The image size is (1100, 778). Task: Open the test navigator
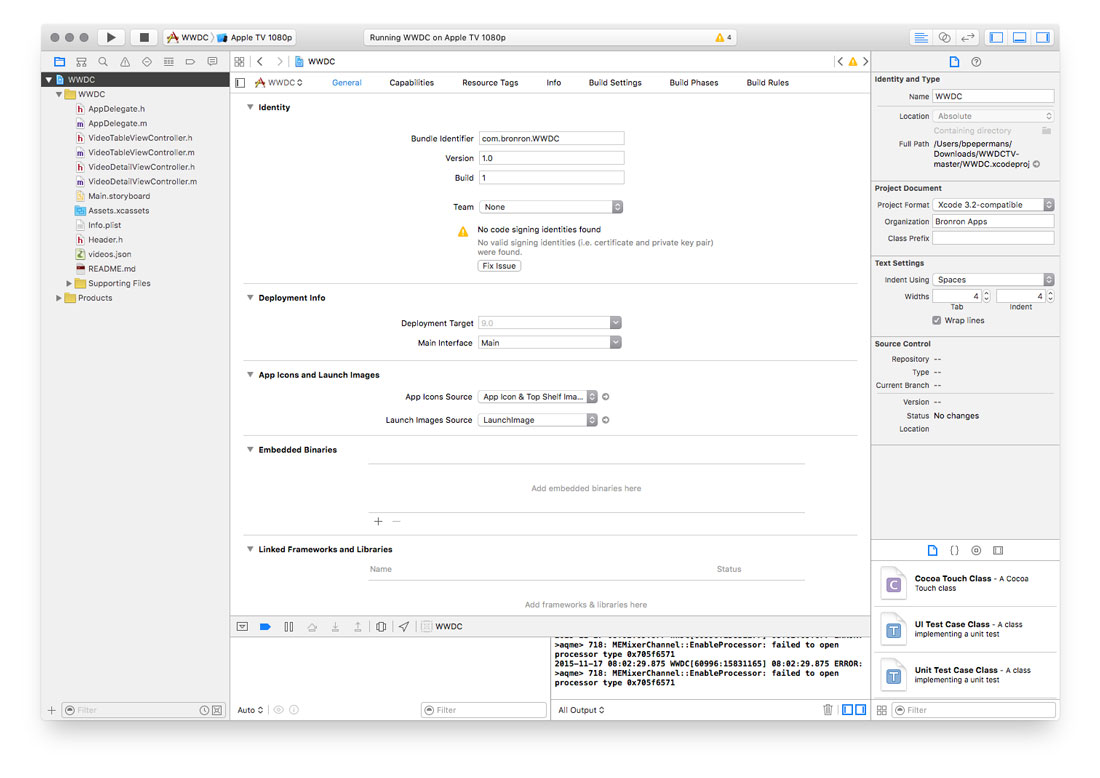[147, 62]
